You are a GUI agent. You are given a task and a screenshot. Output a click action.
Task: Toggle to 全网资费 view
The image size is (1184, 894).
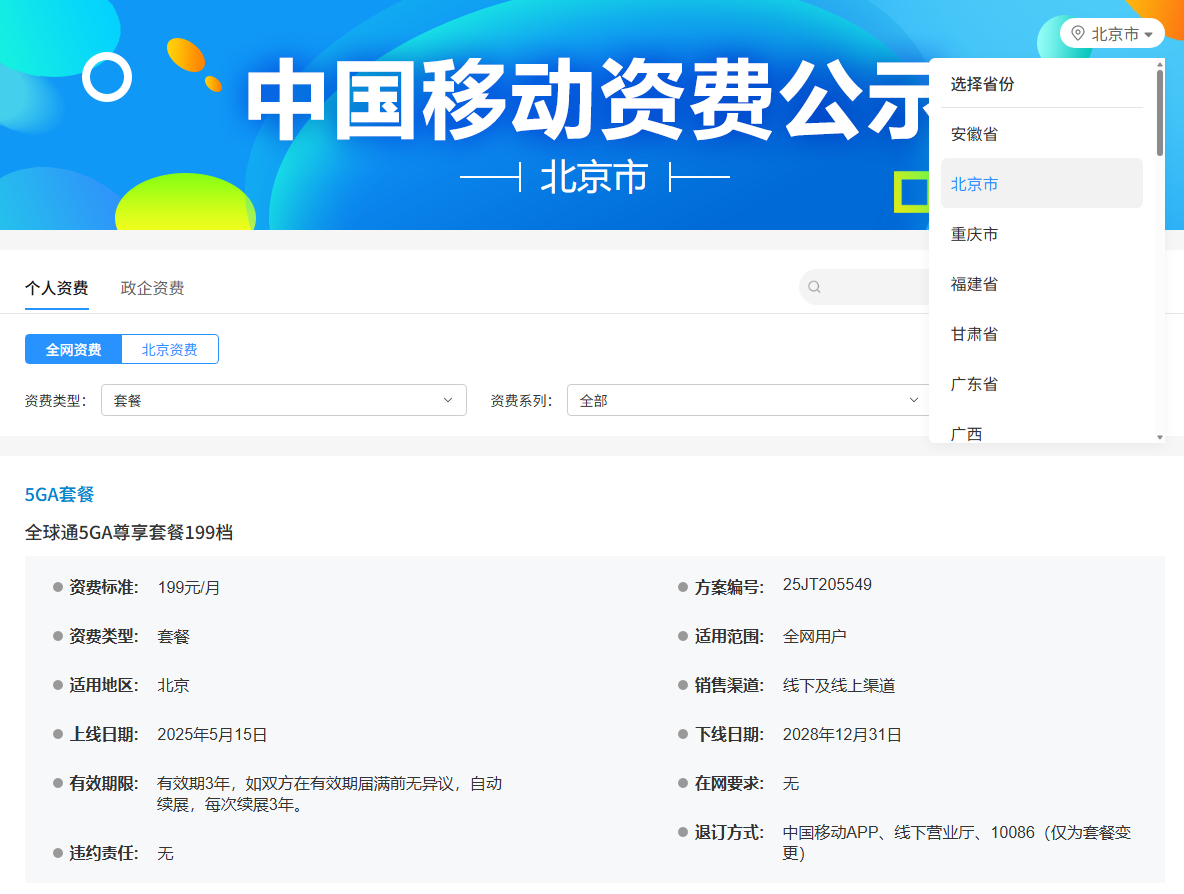pyautogui.click(x=73, y=350)
